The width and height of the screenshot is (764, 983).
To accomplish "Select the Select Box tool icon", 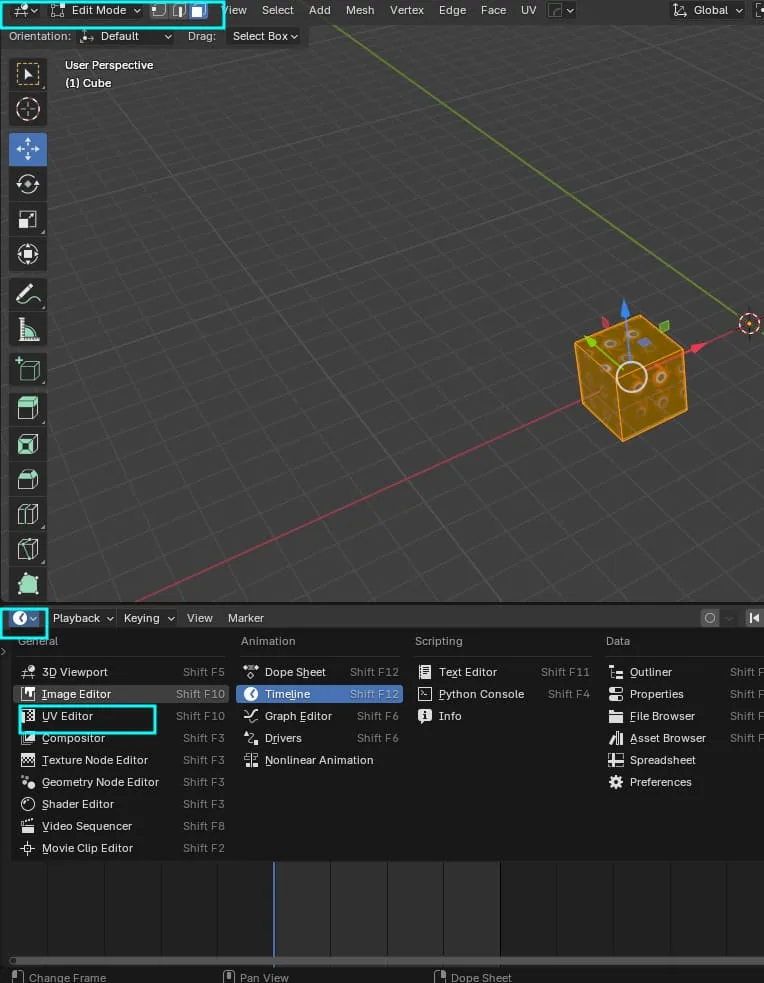I will [28, 75].
